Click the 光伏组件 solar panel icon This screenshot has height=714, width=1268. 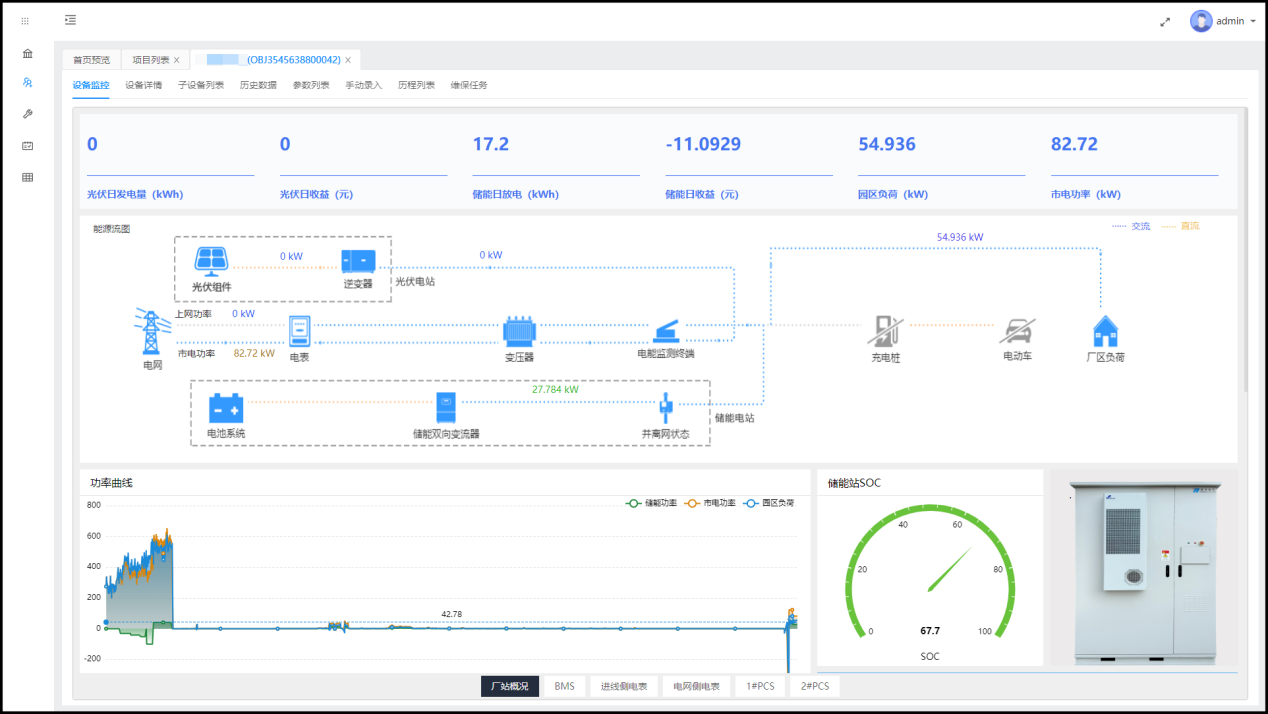click(x=211, y=262)
